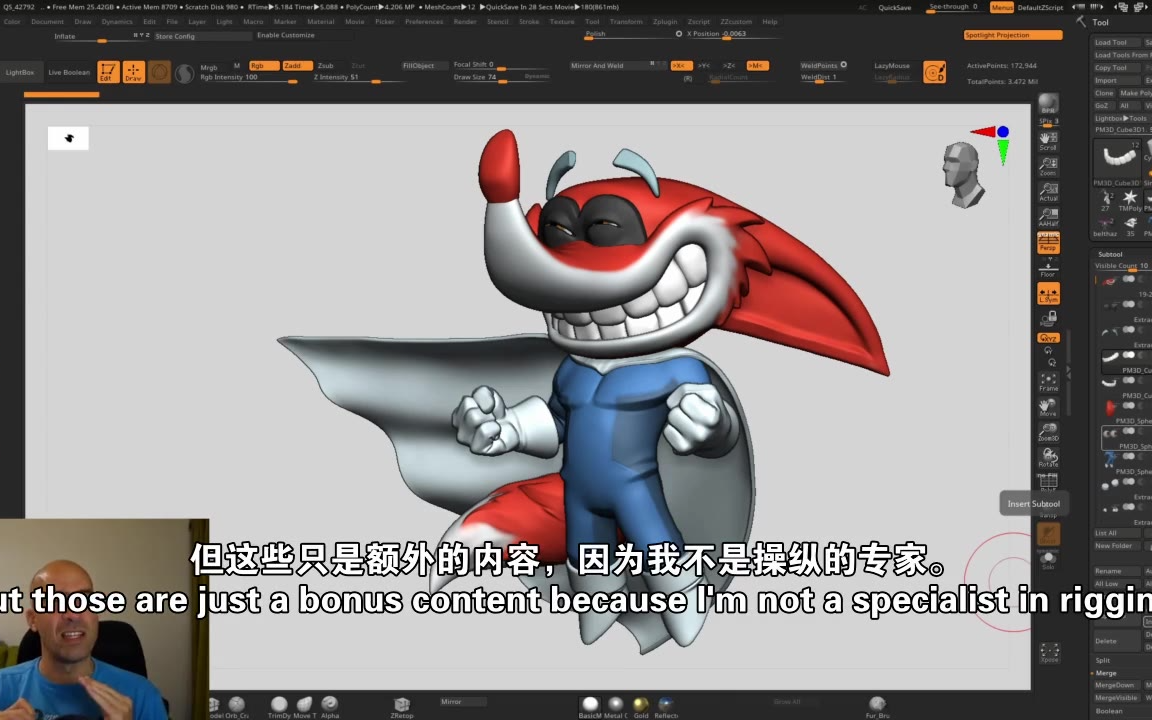
Task: Select the Reflect material icon
Action: (666, 706)
